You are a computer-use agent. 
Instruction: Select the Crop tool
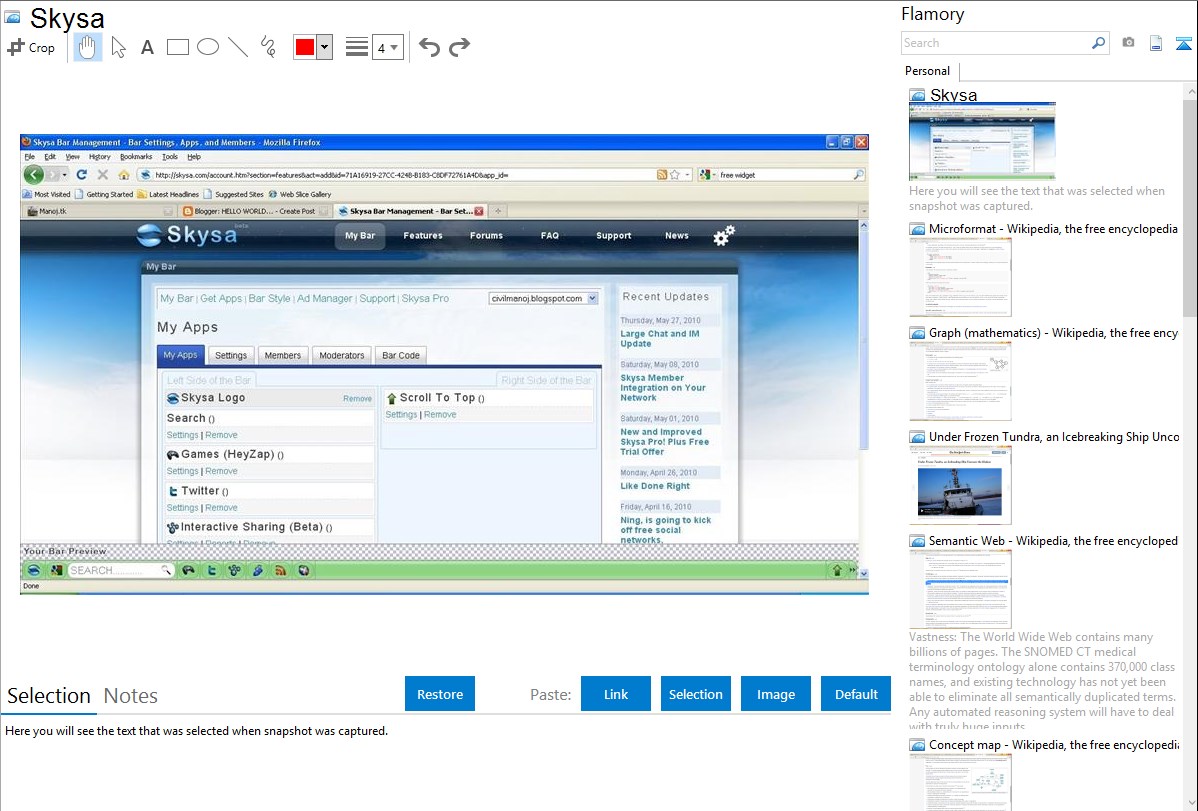tap(31, 47)
